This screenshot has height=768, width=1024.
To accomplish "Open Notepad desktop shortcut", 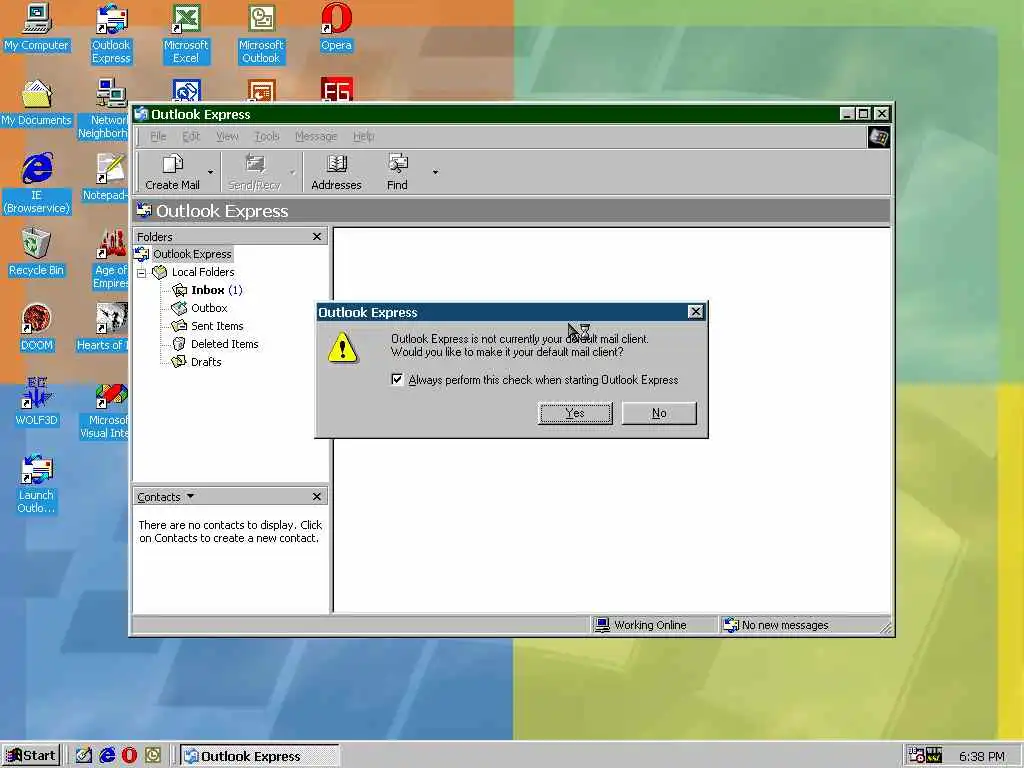I will point(106,178).
